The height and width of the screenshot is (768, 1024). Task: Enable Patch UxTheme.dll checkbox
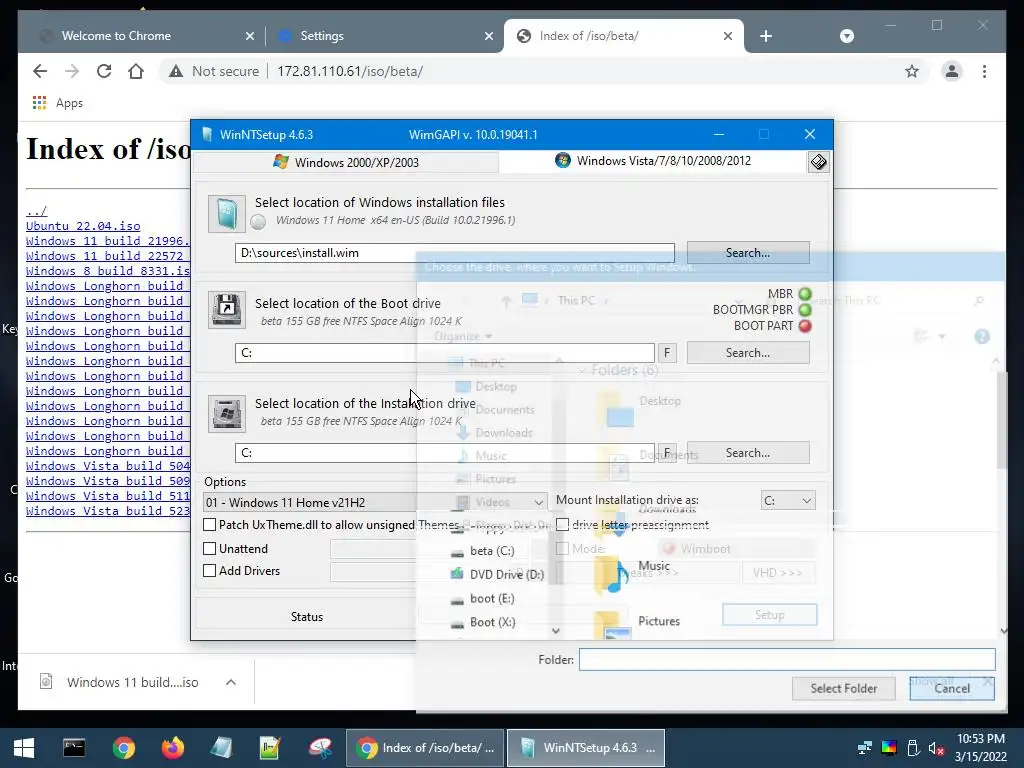(x=210, y=524)
